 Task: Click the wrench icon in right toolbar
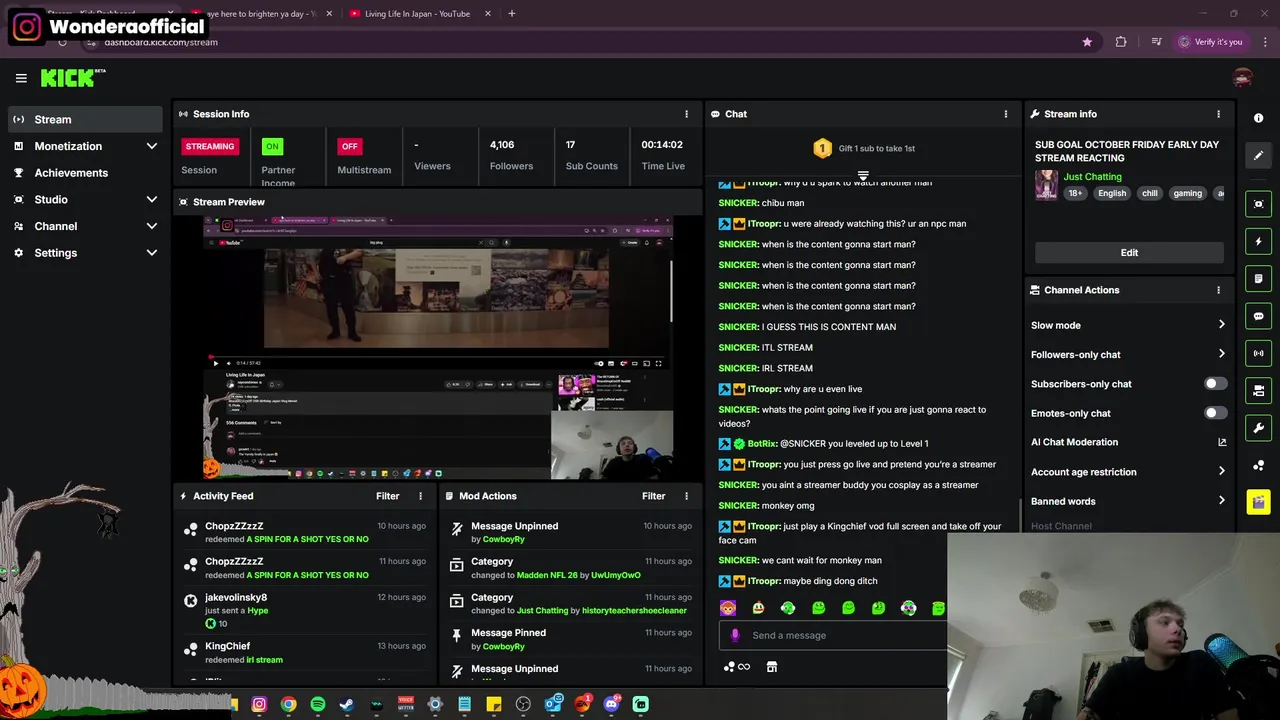pyautogui.click(x=1258, y=428)
